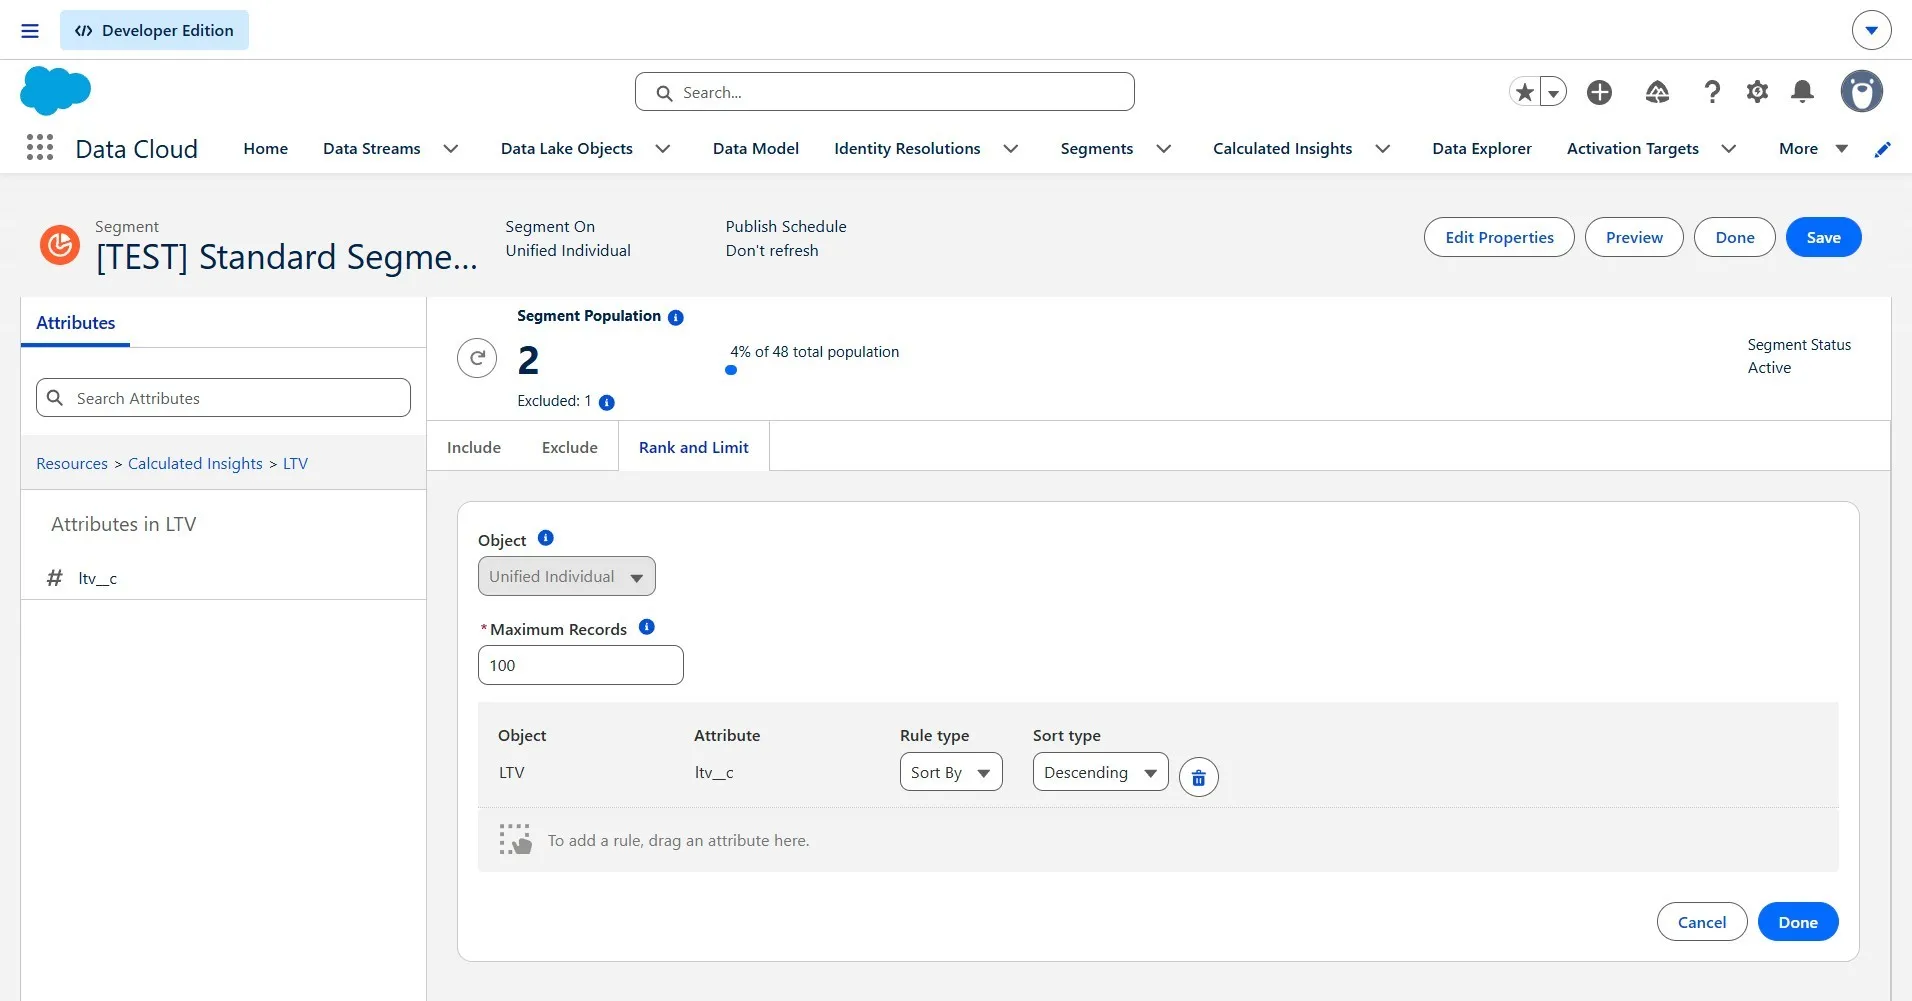
Task: Open the Notifications bell
Action: [x=1803, y=92]
